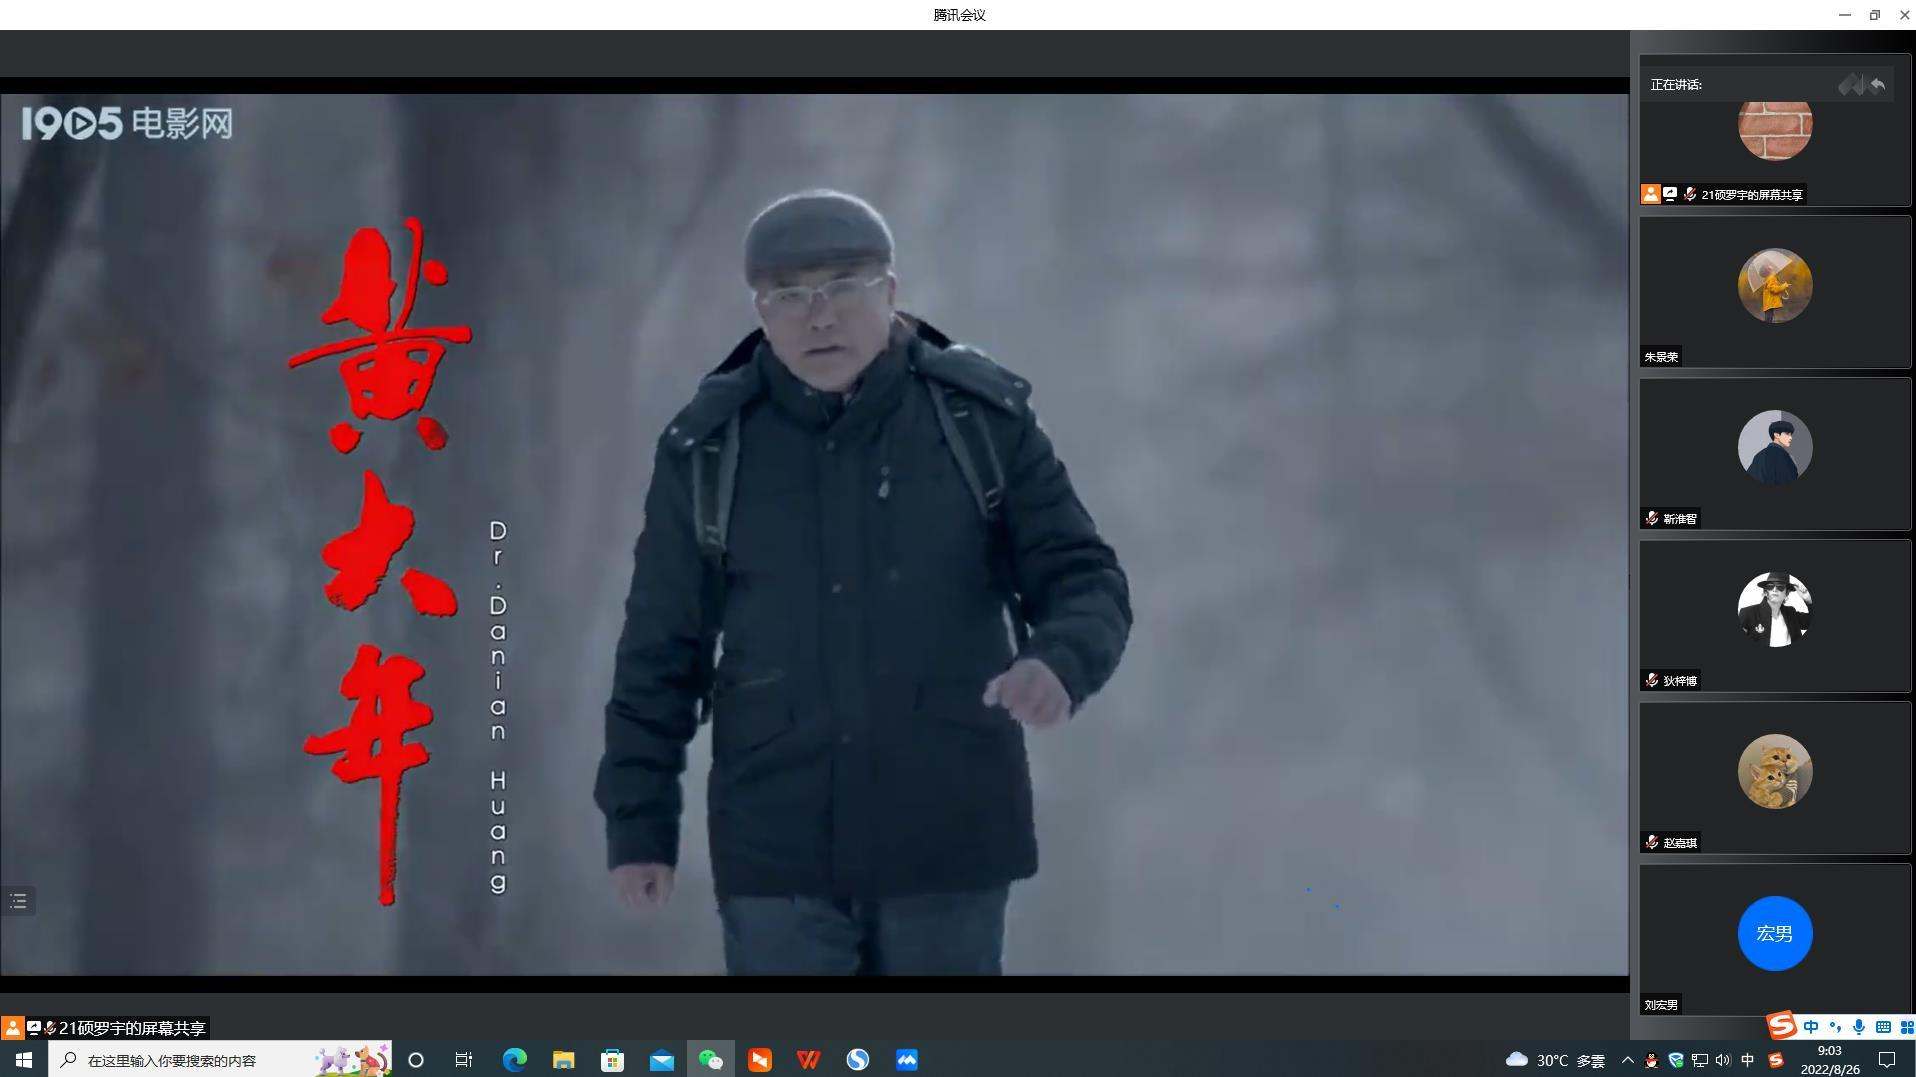1916x1077 pixels.
Task: Open Sogou toolbox grid menu
Action: (1906, 1027)
